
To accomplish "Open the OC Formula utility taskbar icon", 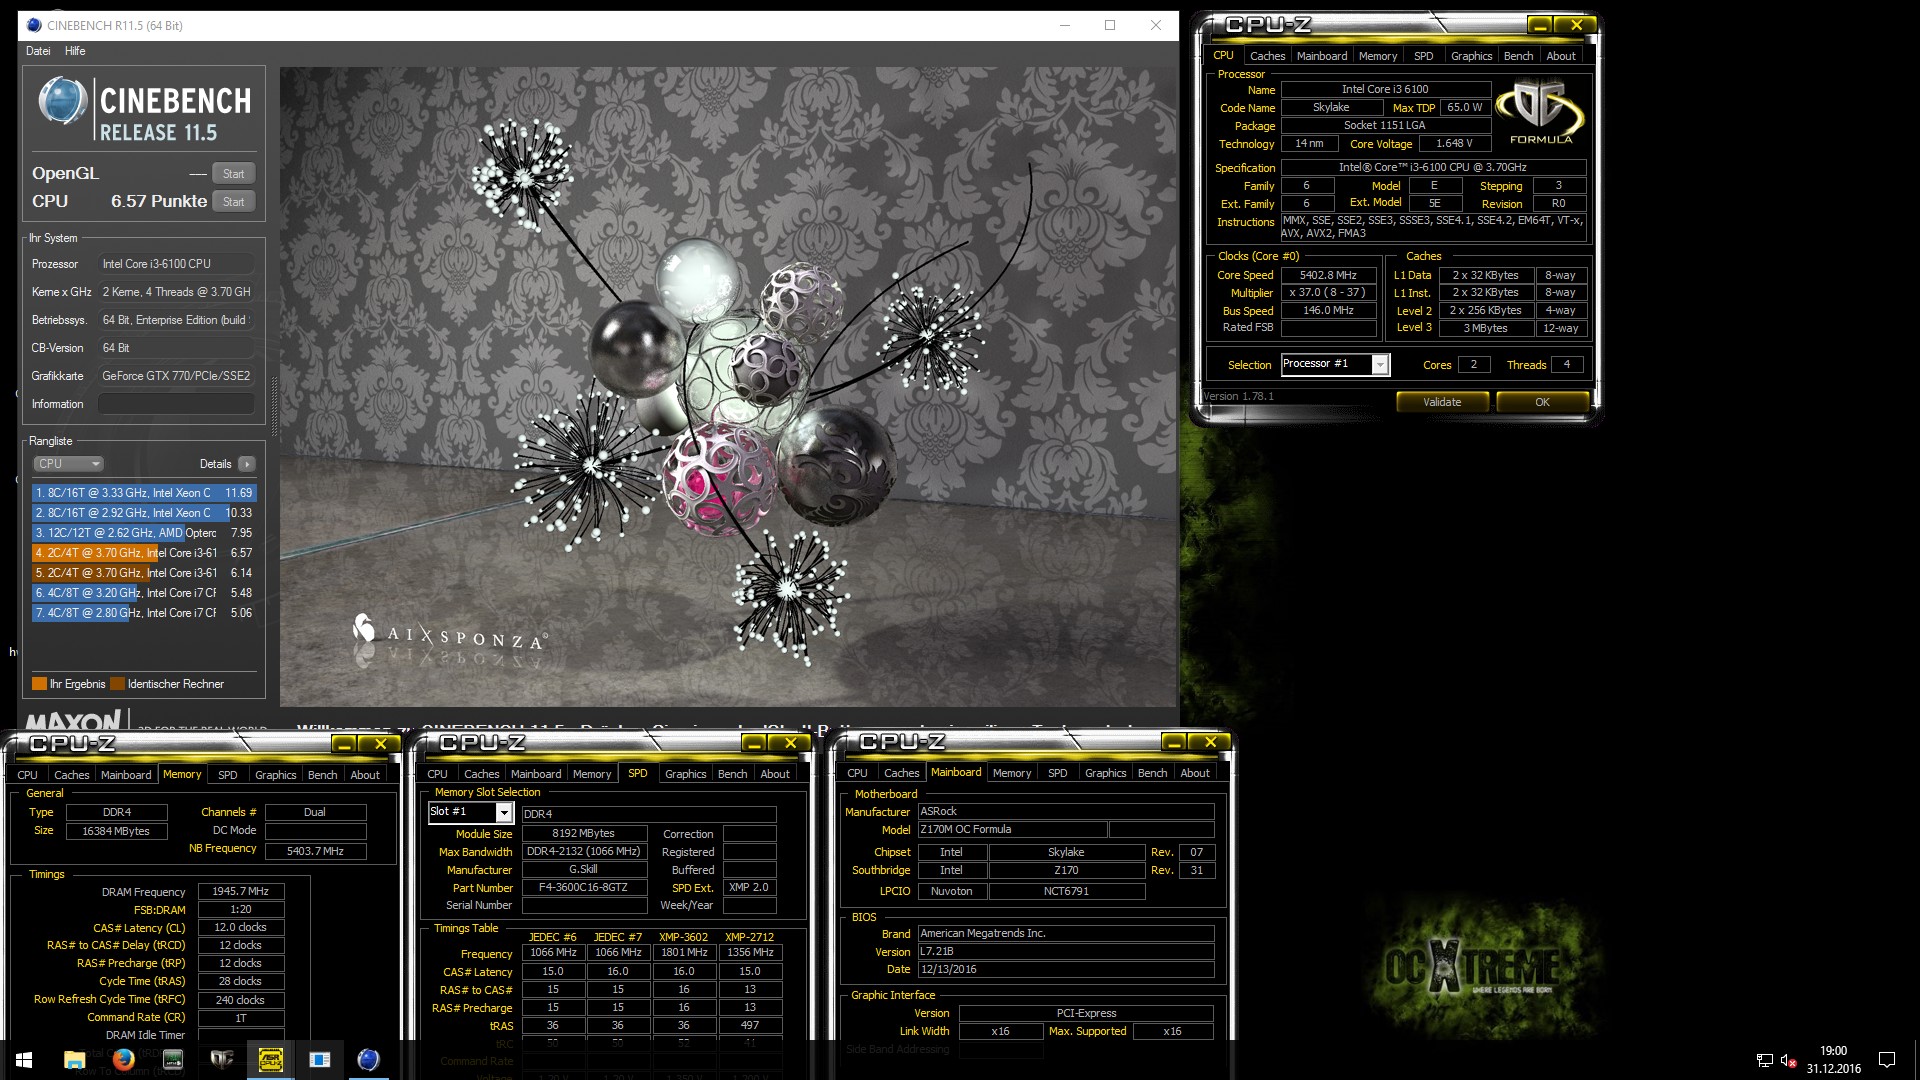I will point(221,1060).
